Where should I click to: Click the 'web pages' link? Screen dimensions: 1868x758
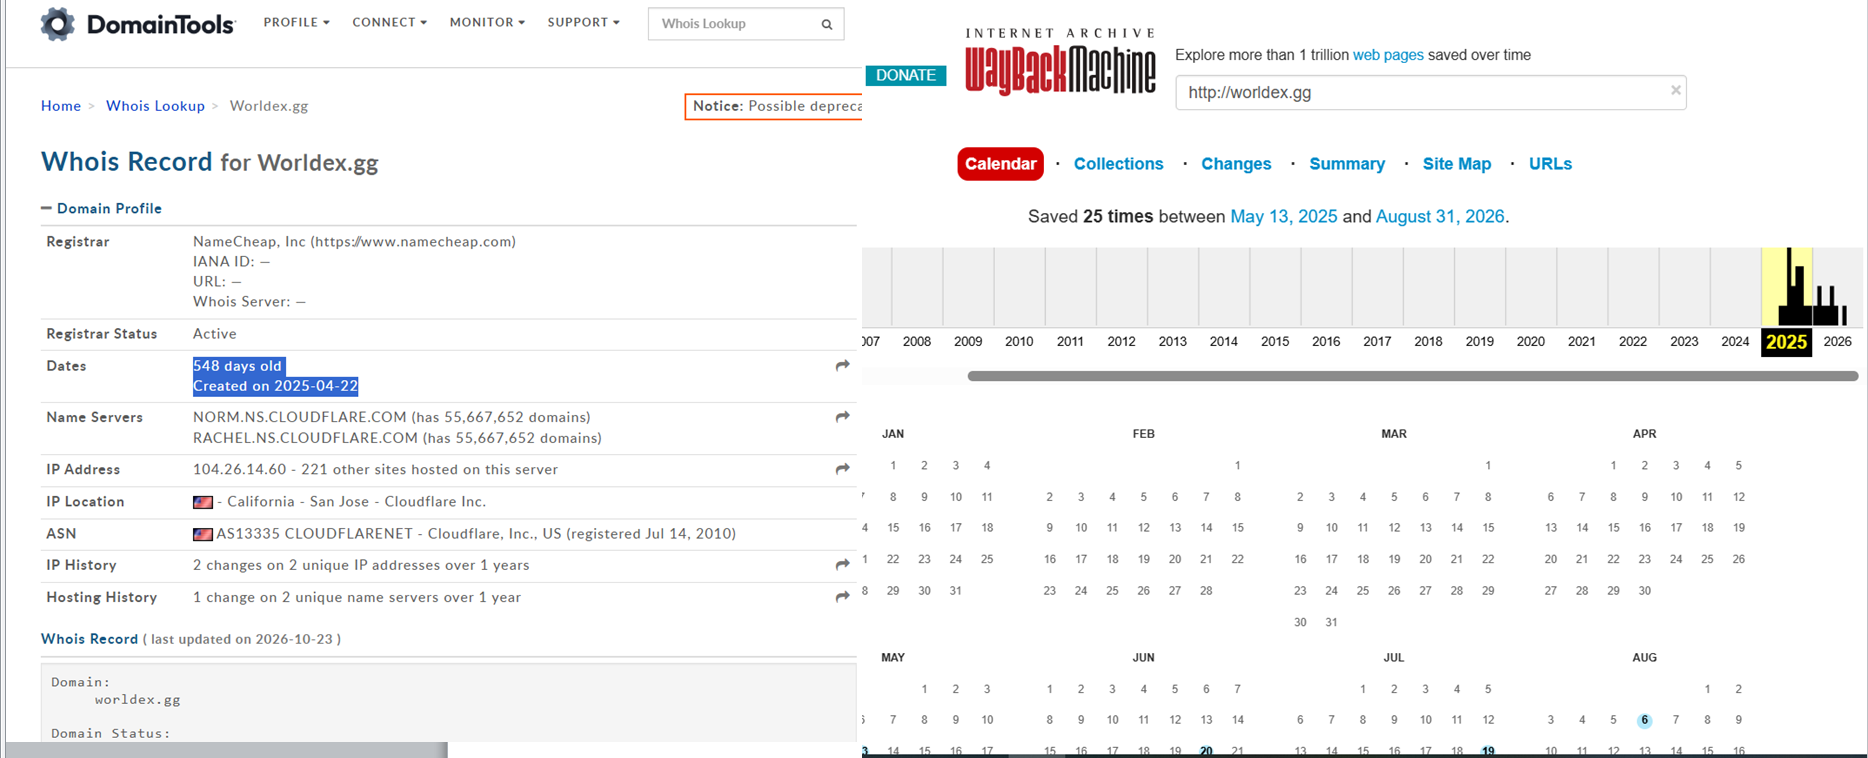(1388, 55)
